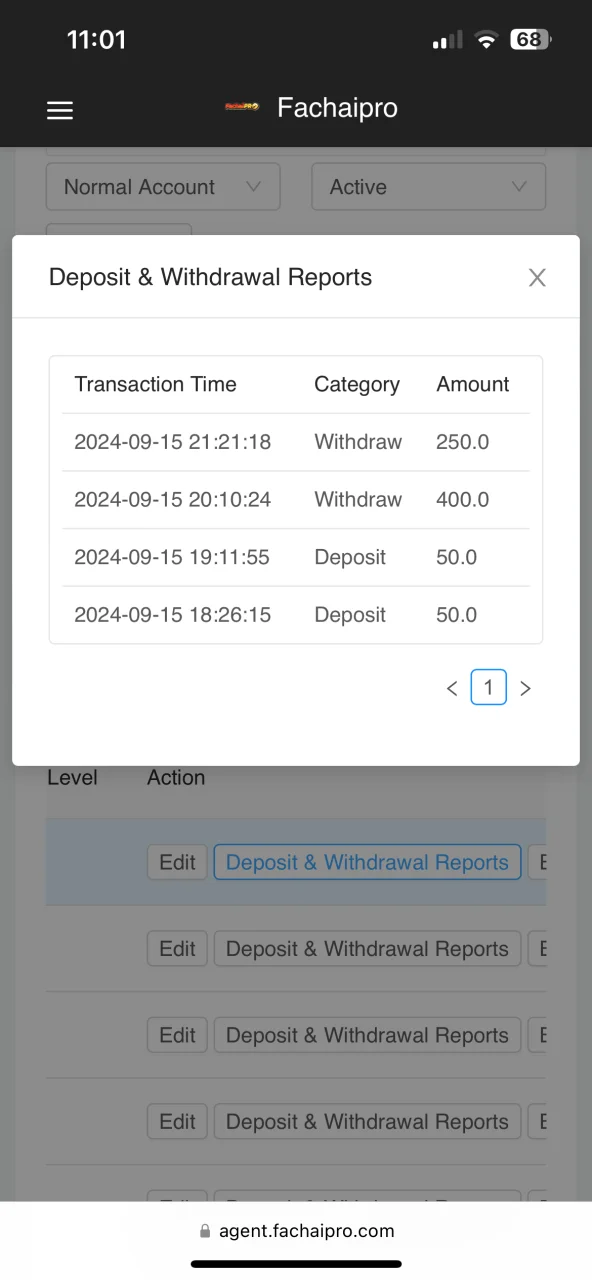Click the Fachaipro logo icon
This screenshot has width=592, height=1280.
point(242,108)
